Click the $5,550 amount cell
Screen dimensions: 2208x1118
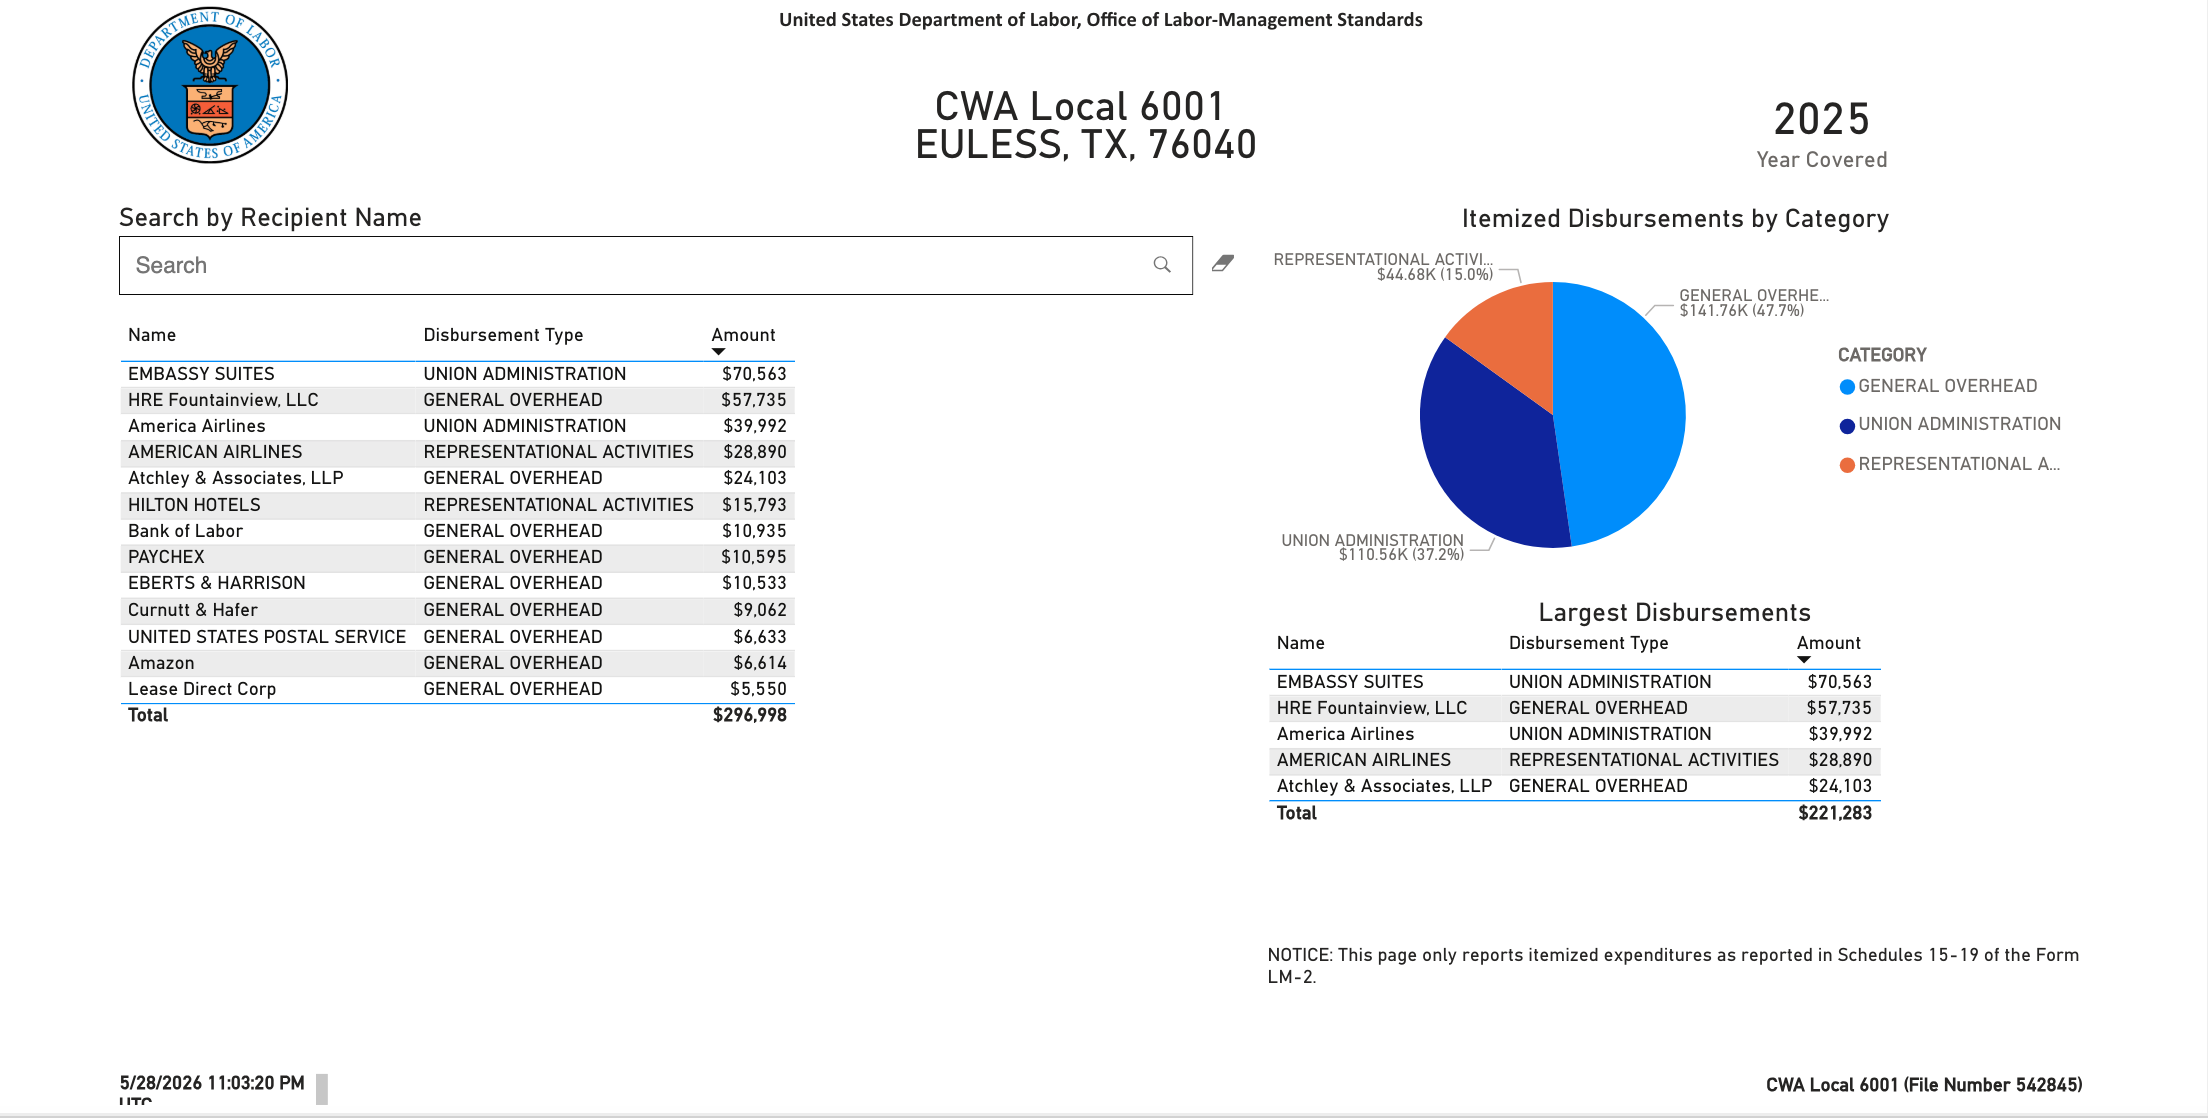(x=758, y=689)
